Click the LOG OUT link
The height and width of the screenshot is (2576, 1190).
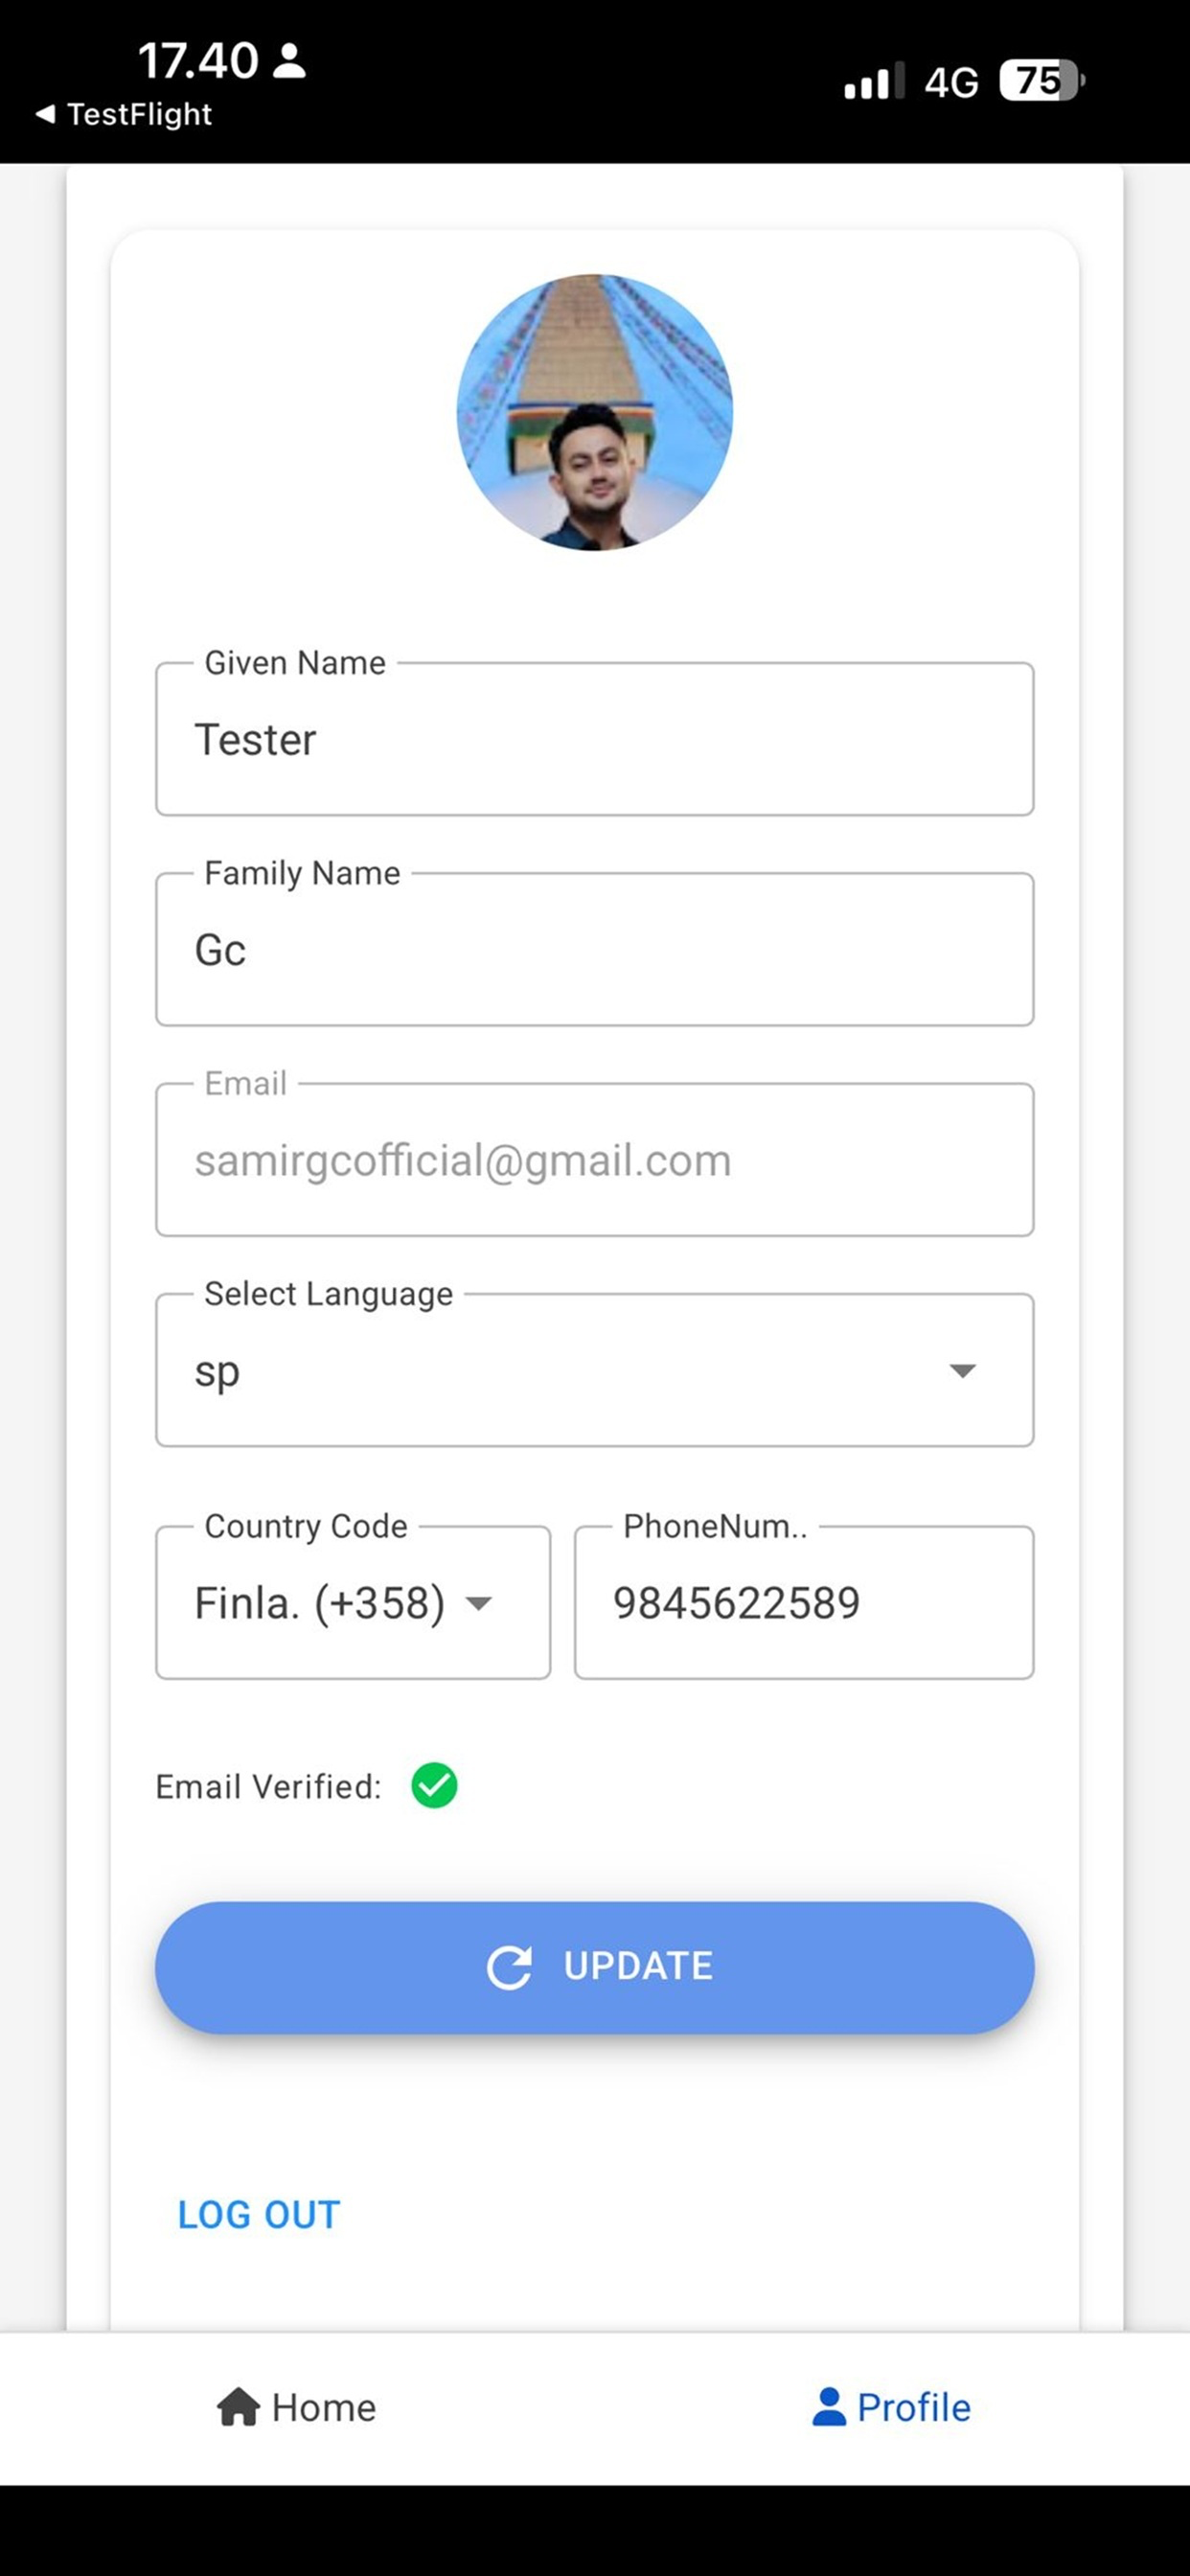259,2215
